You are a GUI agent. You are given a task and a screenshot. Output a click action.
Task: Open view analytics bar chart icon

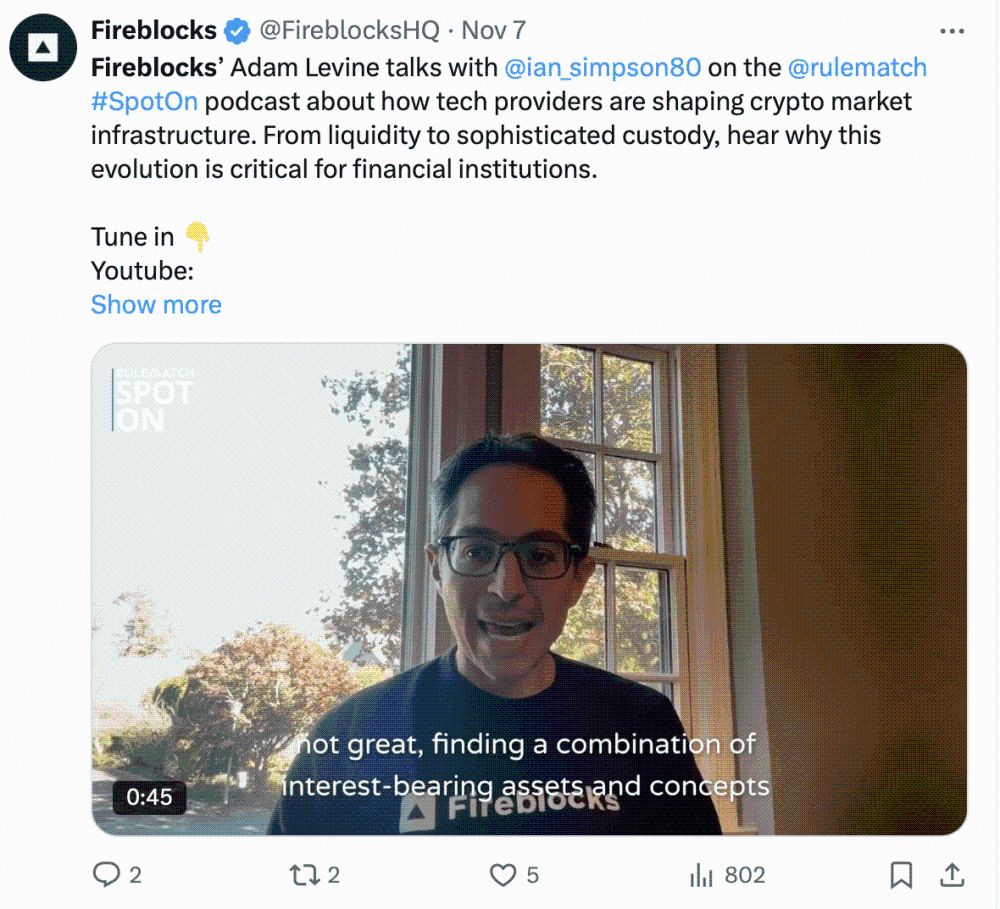coord(699,875)
